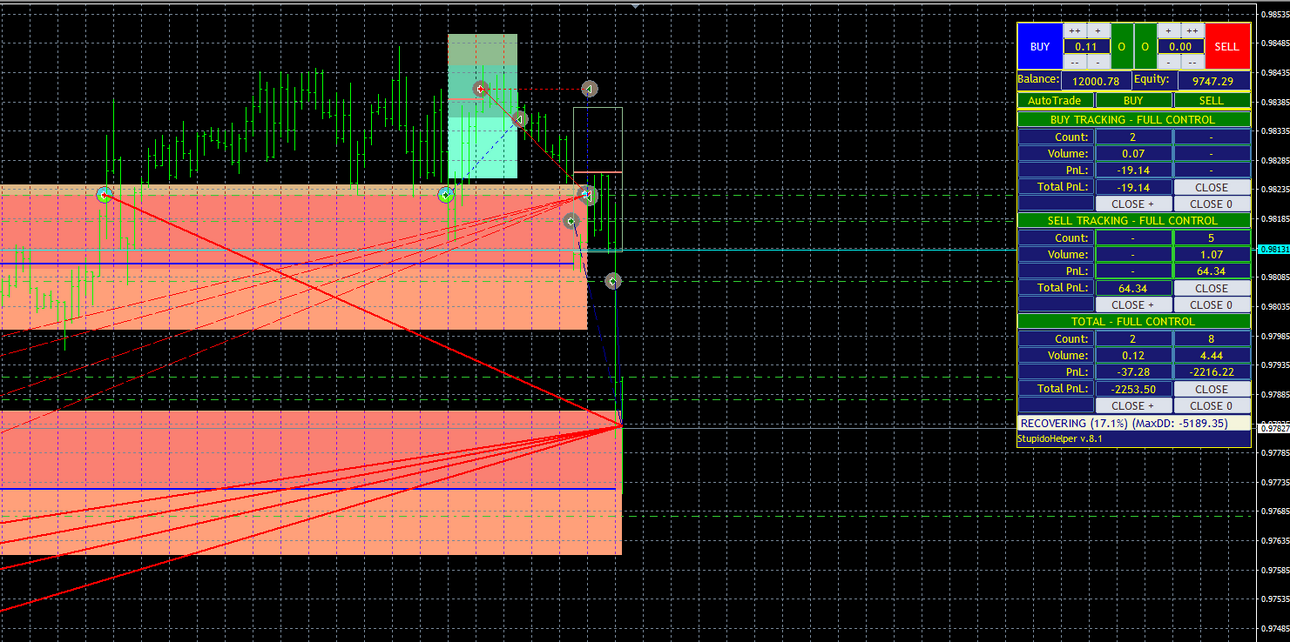Click Sell Tracking count value 5
This screenshot has width=1290, height=642.
coord(1212,238)
